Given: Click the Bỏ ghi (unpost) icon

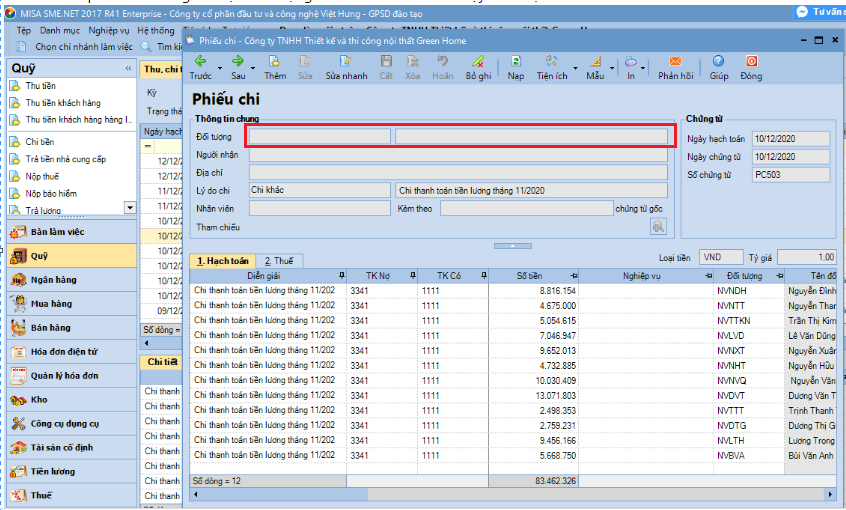Looking at the screenshot, I should click(478, 63).
